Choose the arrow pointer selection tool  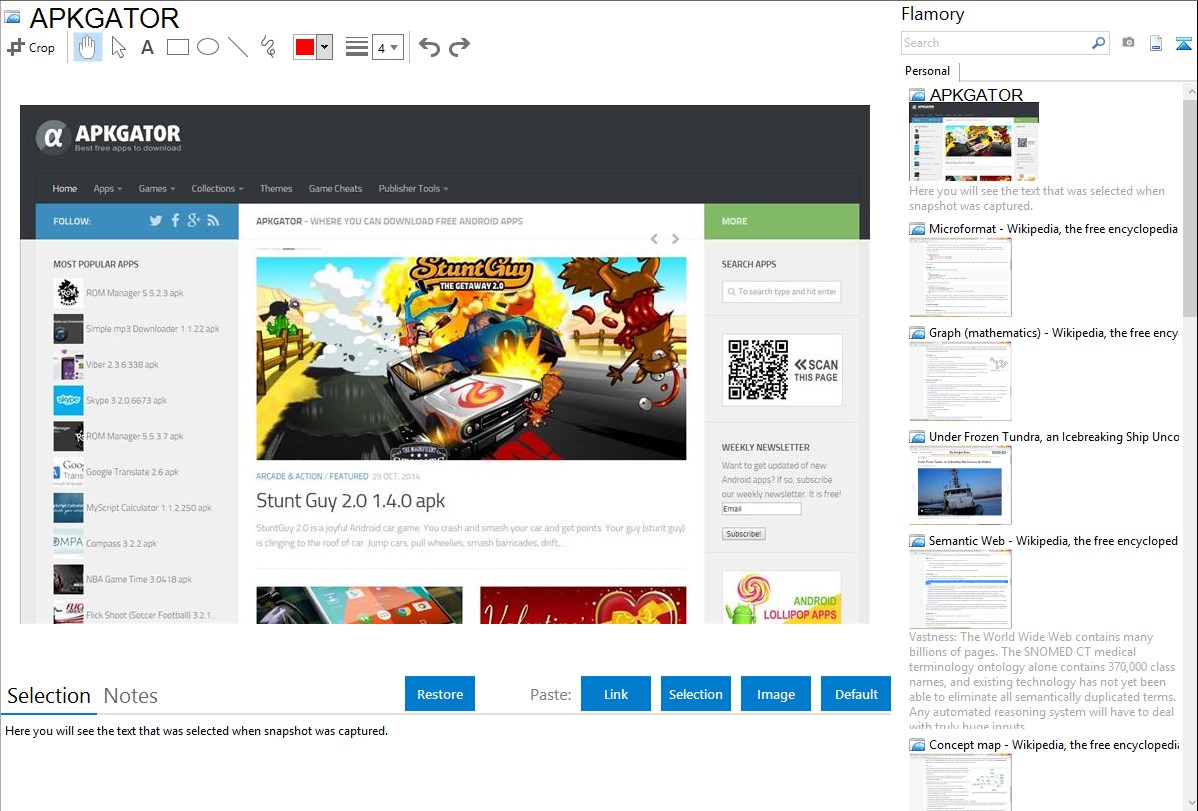(118, 47)
